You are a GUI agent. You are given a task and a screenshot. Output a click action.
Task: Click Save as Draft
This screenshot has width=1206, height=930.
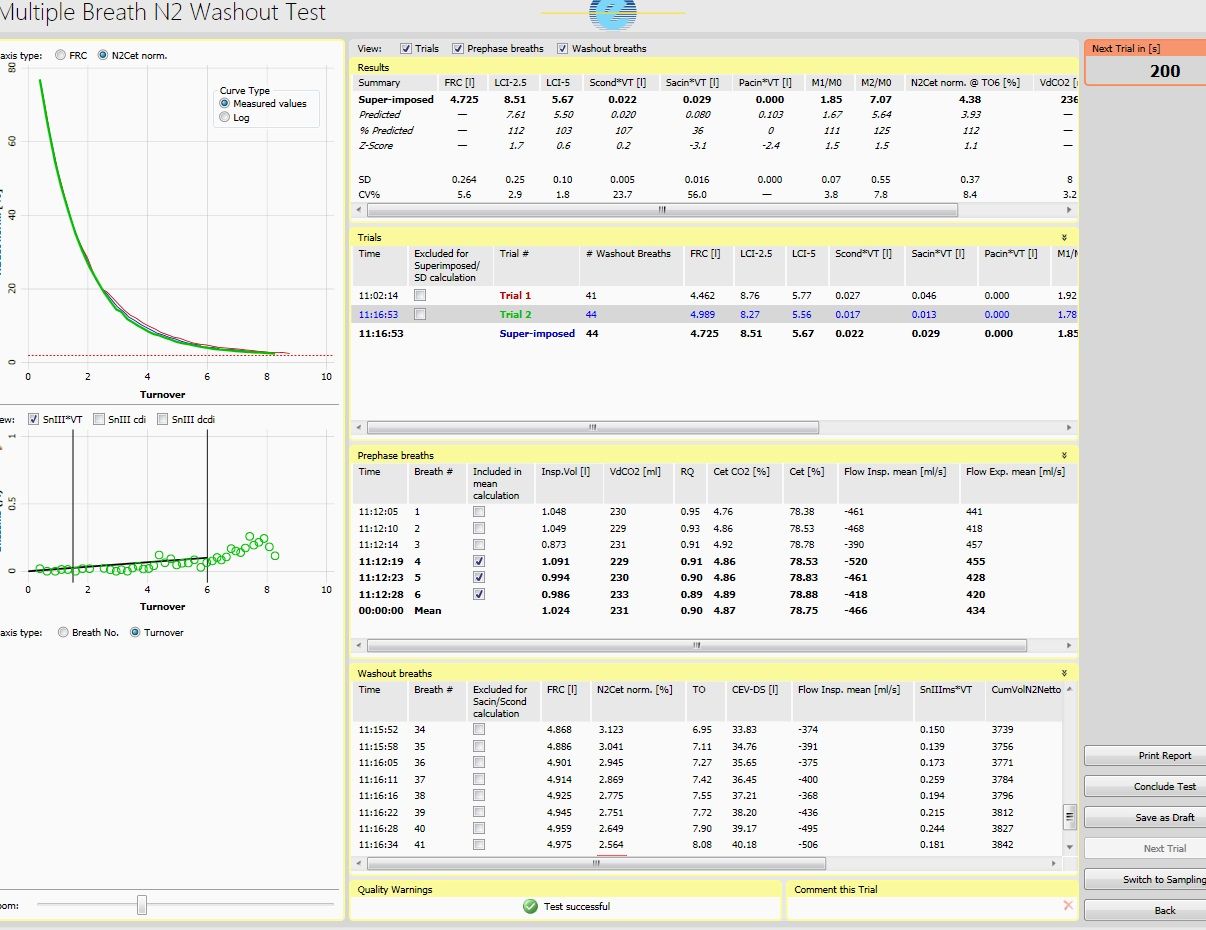[1164, 817]
